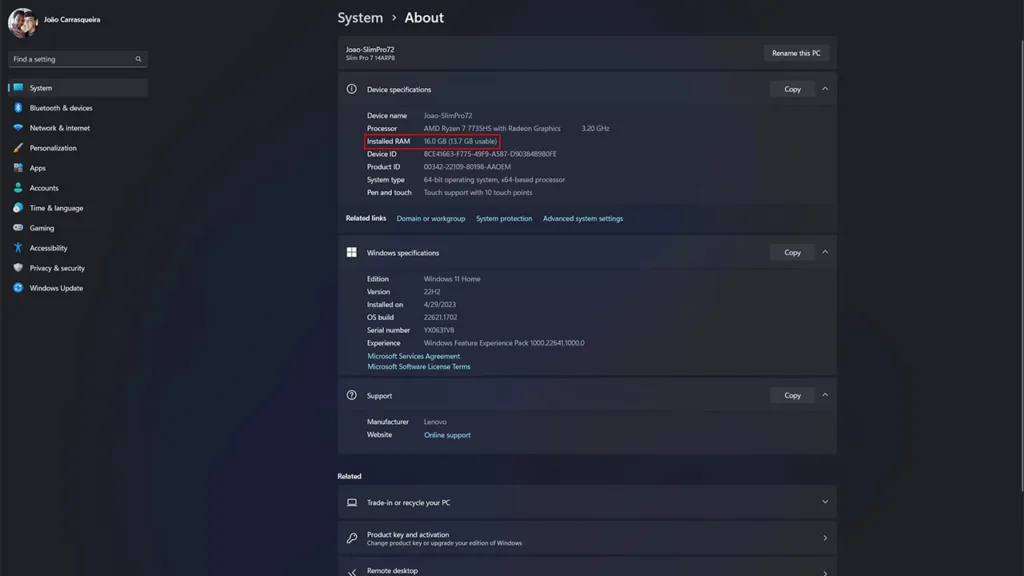Select the 64-bit operating system text
This screenshot has height=576, width=1024.
click(494, 180)
